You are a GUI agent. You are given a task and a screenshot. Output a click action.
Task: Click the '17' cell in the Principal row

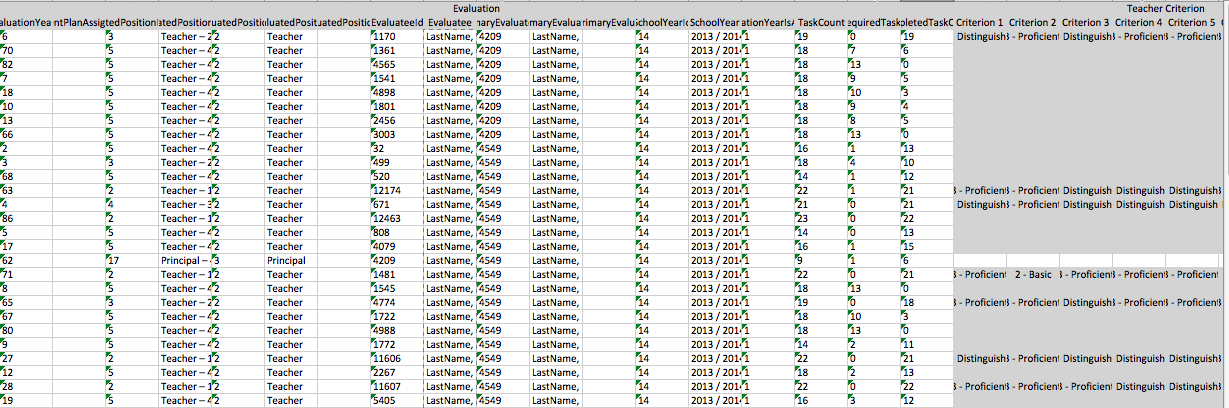click(x=131, y=260)
